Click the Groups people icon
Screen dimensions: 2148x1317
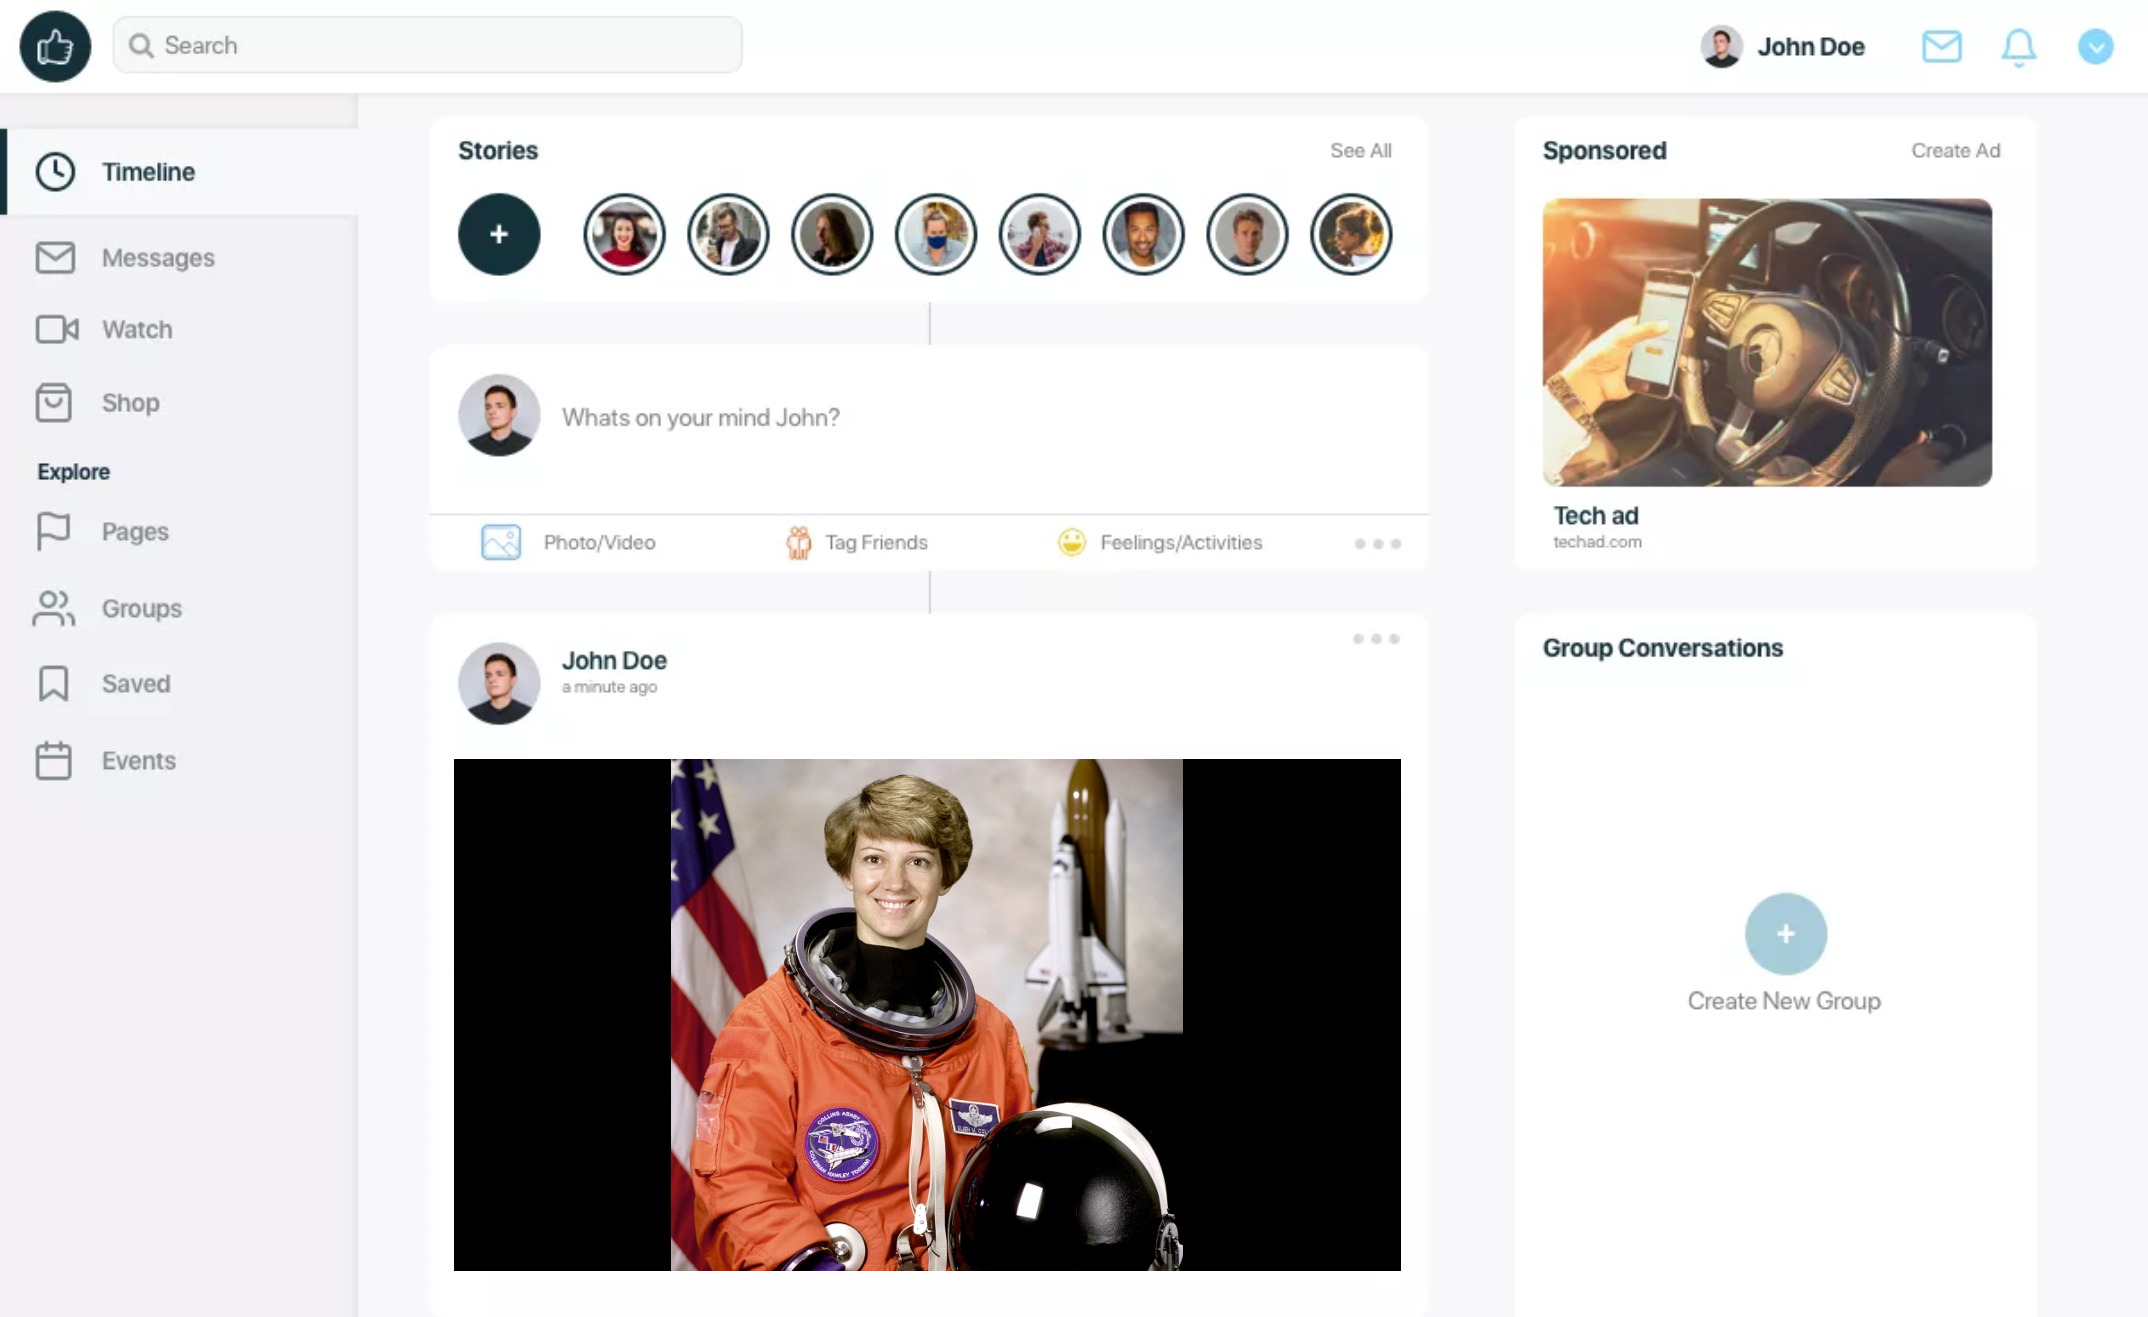coord(54,608)
